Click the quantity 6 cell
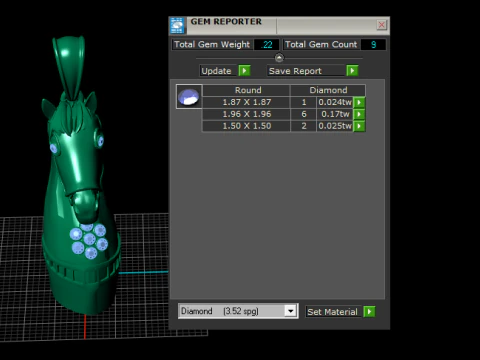The image size is (480, 360). 304,114
